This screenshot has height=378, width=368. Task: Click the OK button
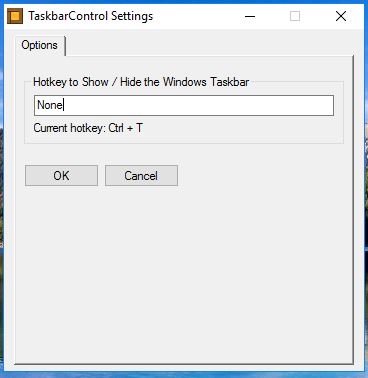pyautogui.click(x=61, y=176)
